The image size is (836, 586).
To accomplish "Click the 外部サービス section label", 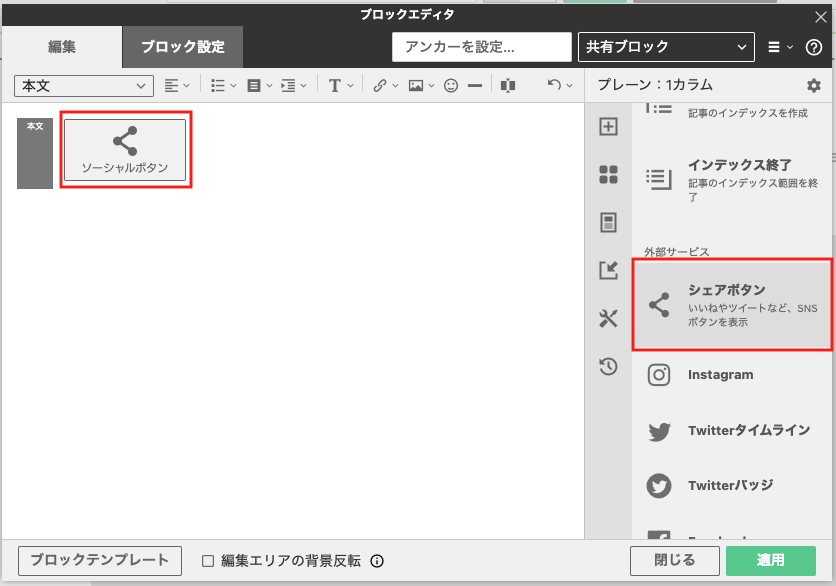I will pyautogui.click(x=677, y=252).
